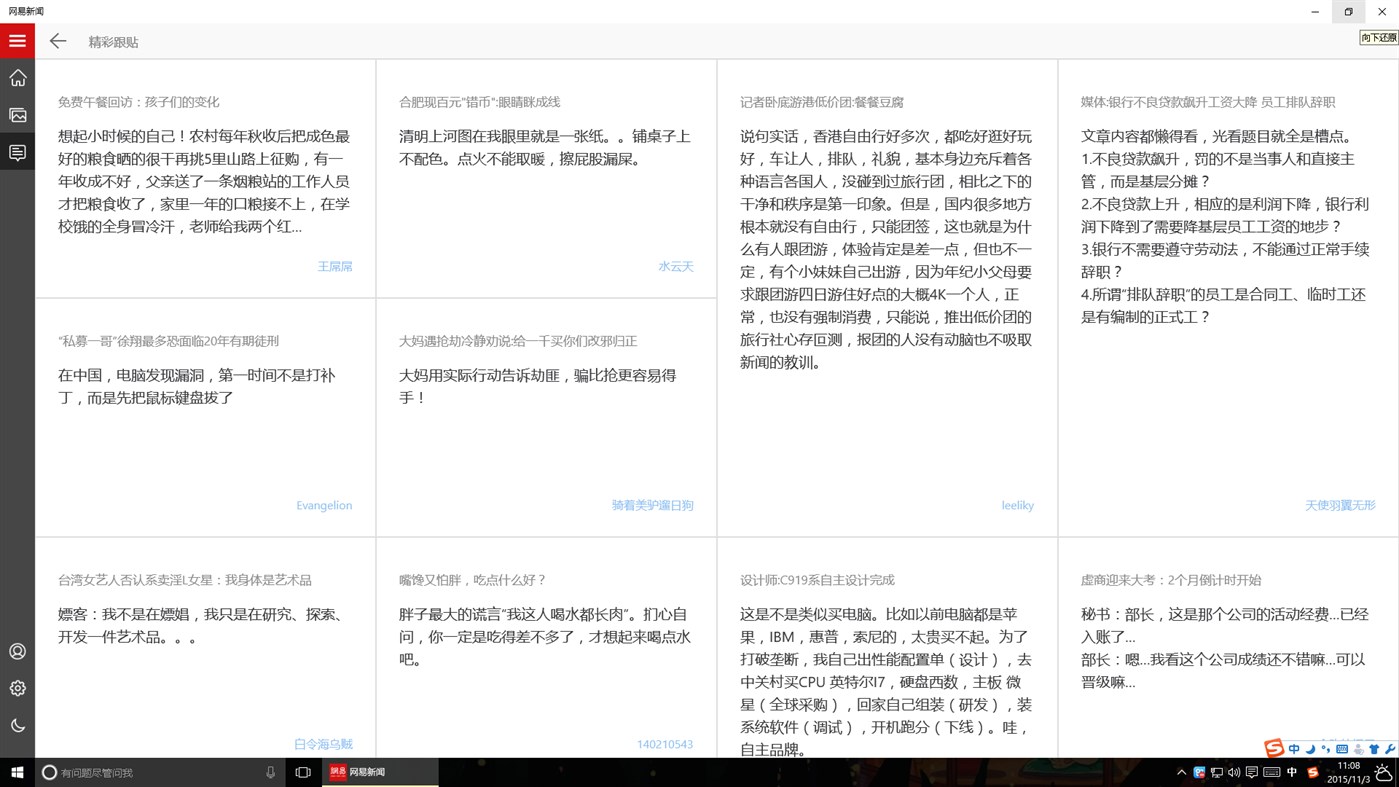Screen dimensions: 1399x787
Task: Select the Home icon in left sidebar
Action: (17, 77)
